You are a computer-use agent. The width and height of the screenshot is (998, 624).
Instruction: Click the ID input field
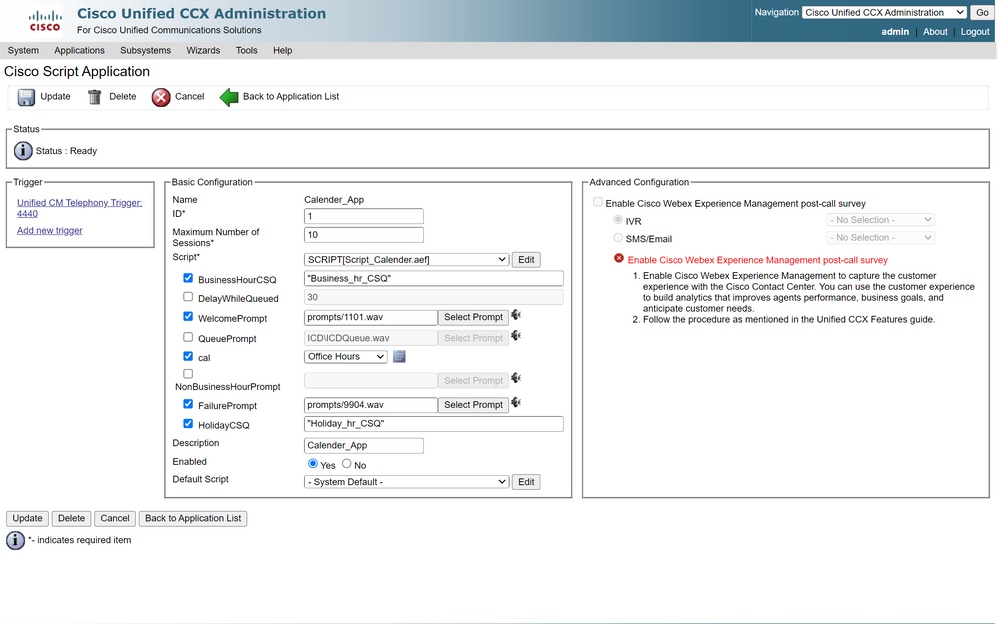(363, 216)
